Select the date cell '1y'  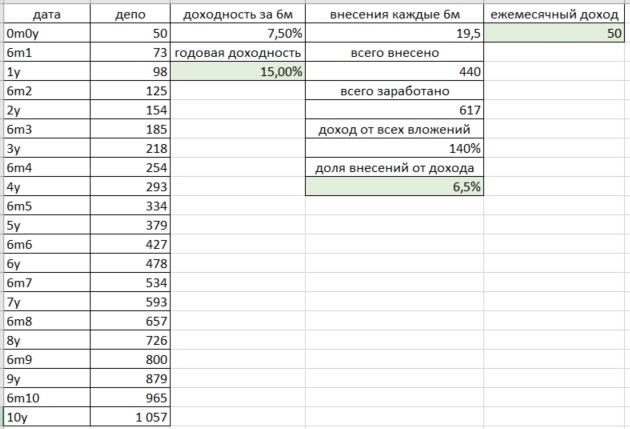click(x=47, y=72)
